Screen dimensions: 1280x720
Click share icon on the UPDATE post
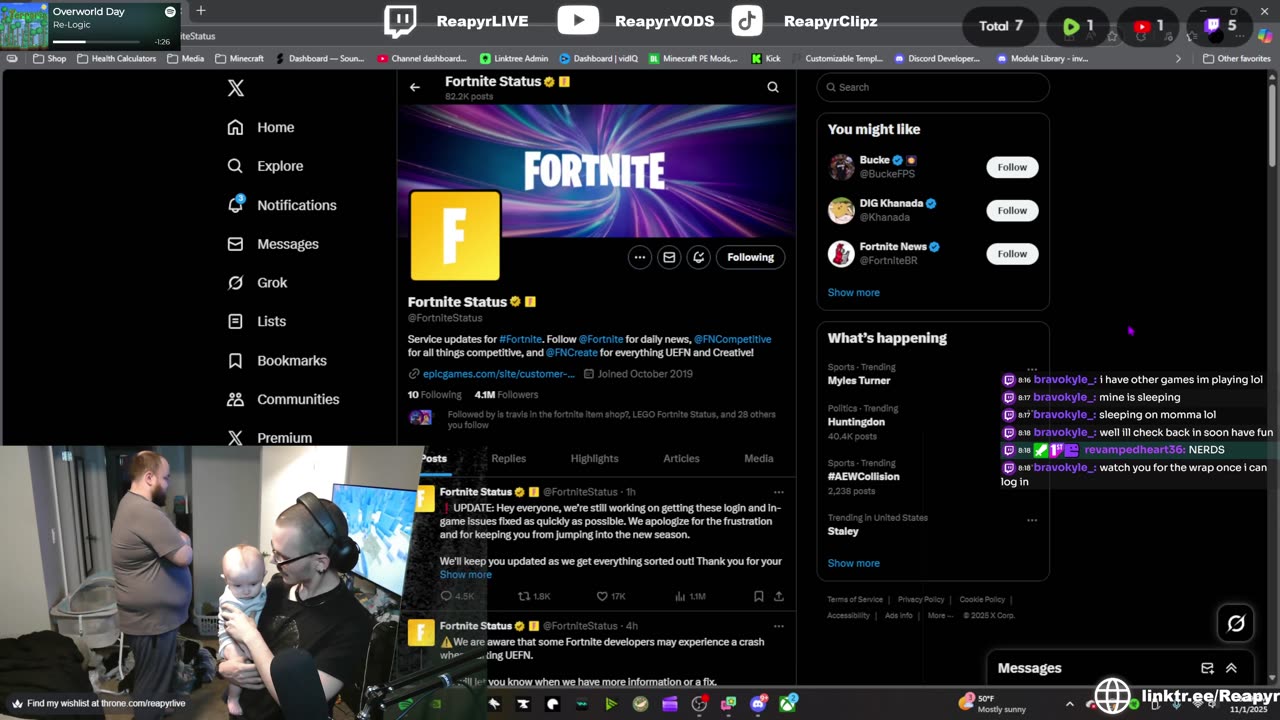[x=779, y=596]
